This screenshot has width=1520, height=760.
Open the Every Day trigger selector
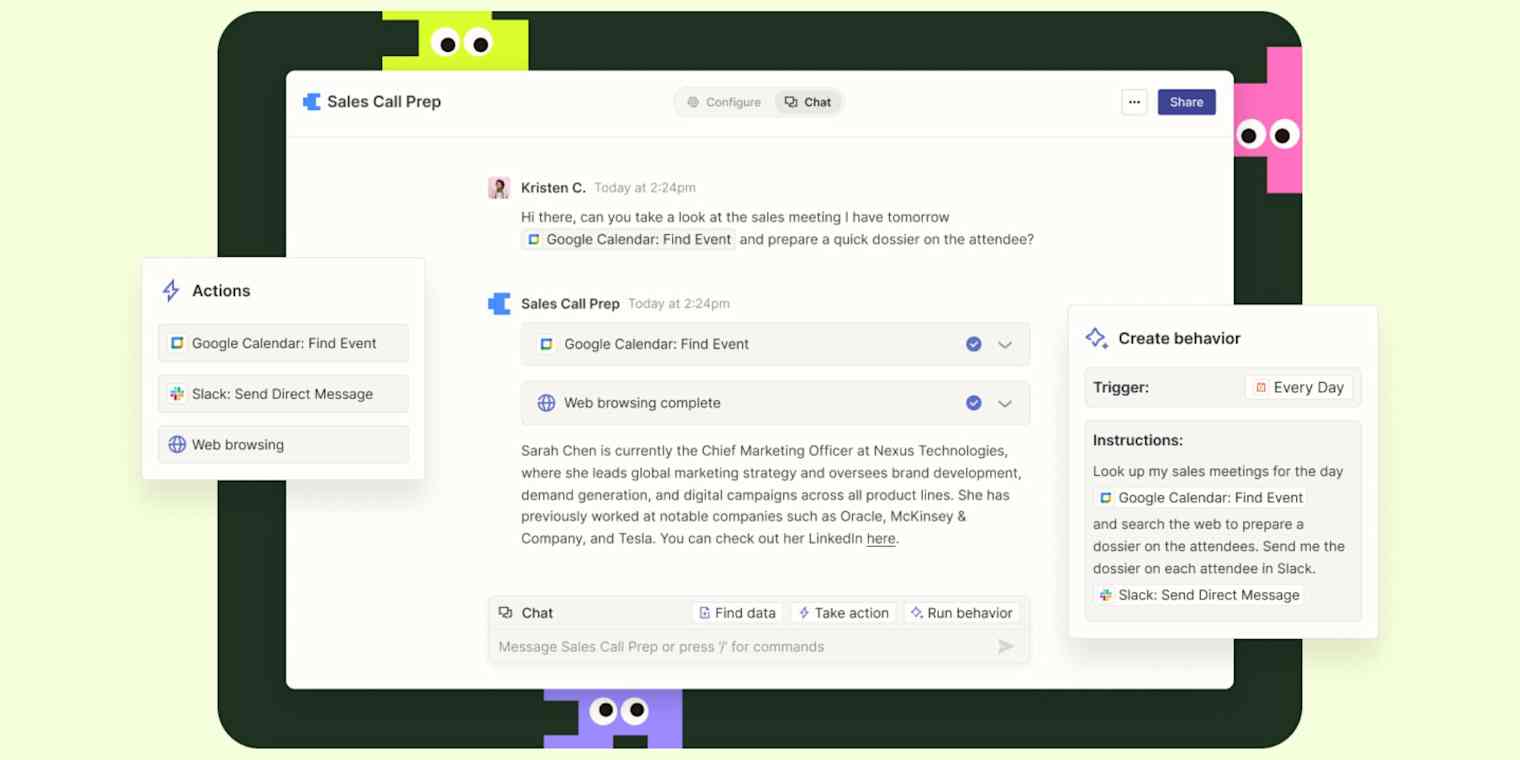1298,388
